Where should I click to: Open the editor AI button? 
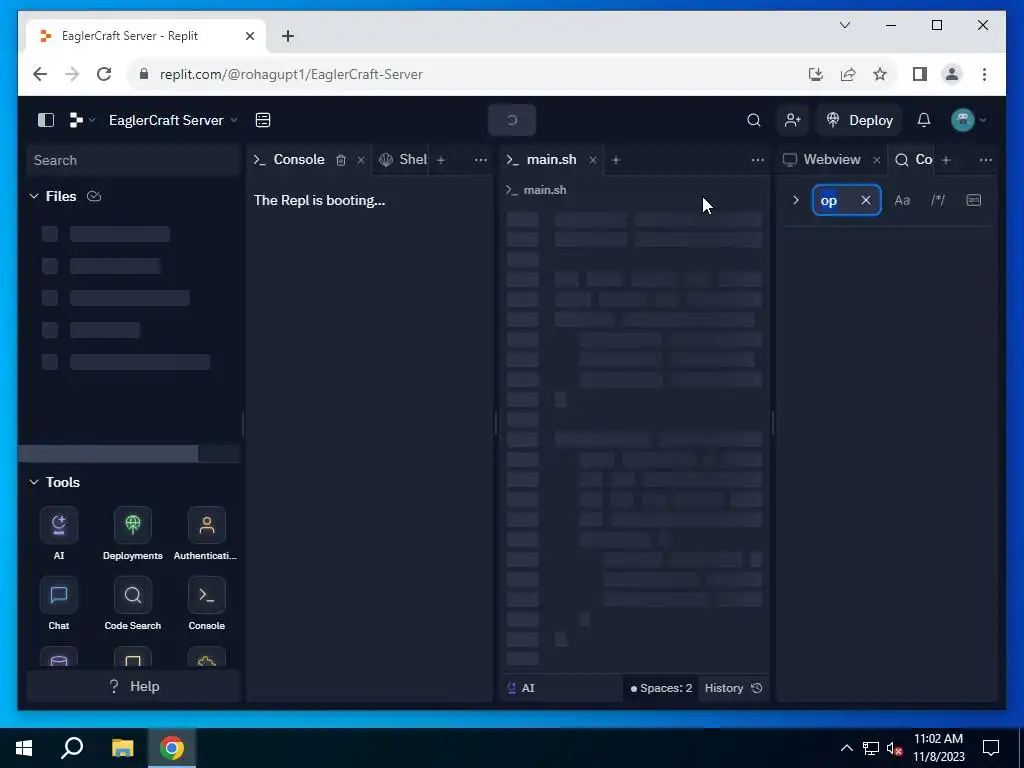click(x=521, y=688)
